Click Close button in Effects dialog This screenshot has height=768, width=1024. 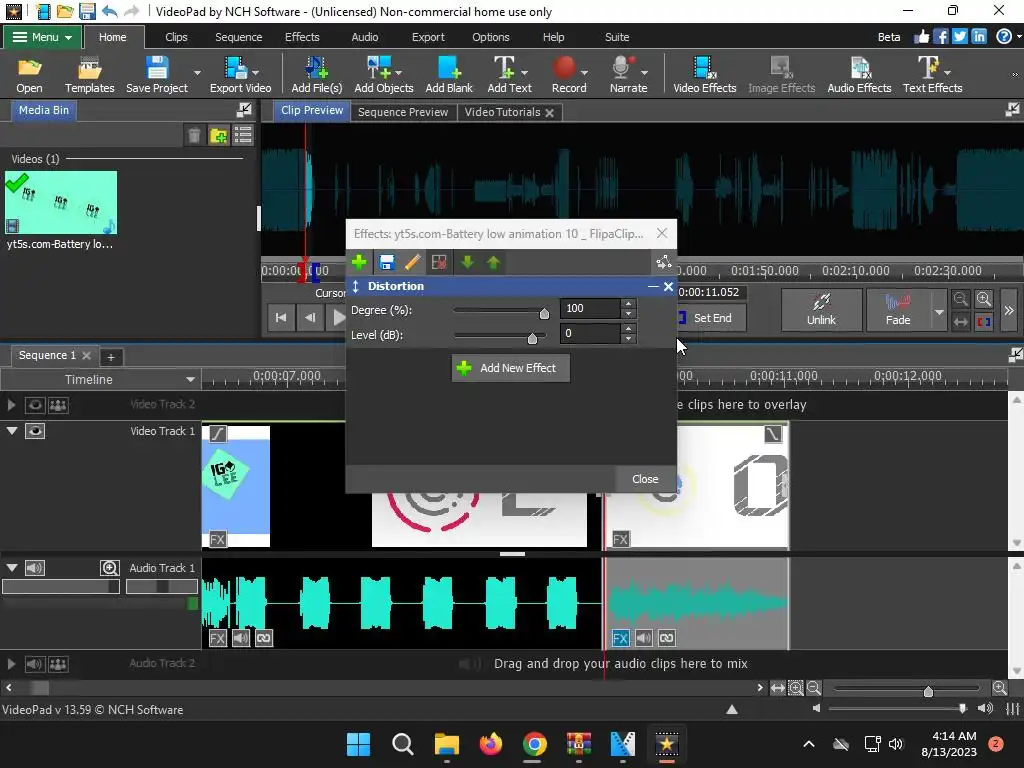coord(645,479)
